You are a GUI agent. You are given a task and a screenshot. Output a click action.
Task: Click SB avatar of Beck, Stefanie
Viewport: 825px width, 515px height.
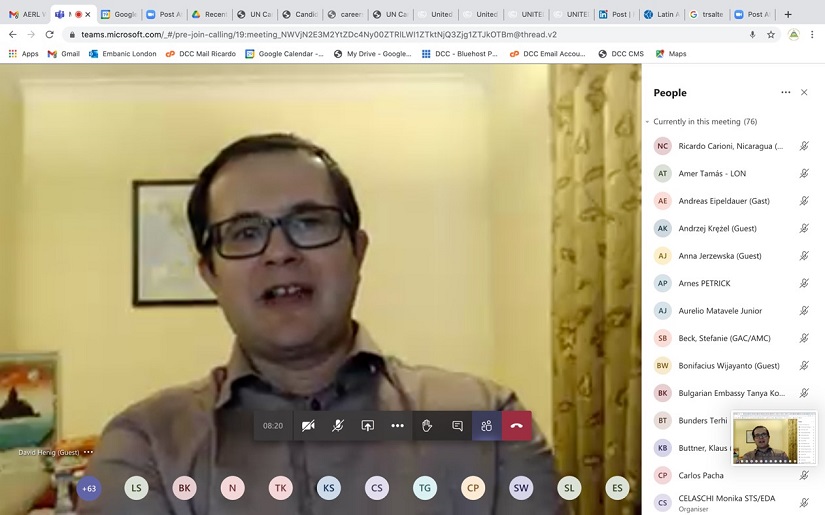662,338
